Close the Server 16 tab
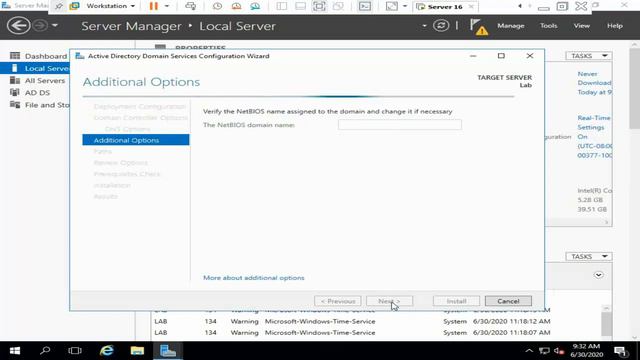The width and height of the screenshot is (640, 360). coord(471,7)
